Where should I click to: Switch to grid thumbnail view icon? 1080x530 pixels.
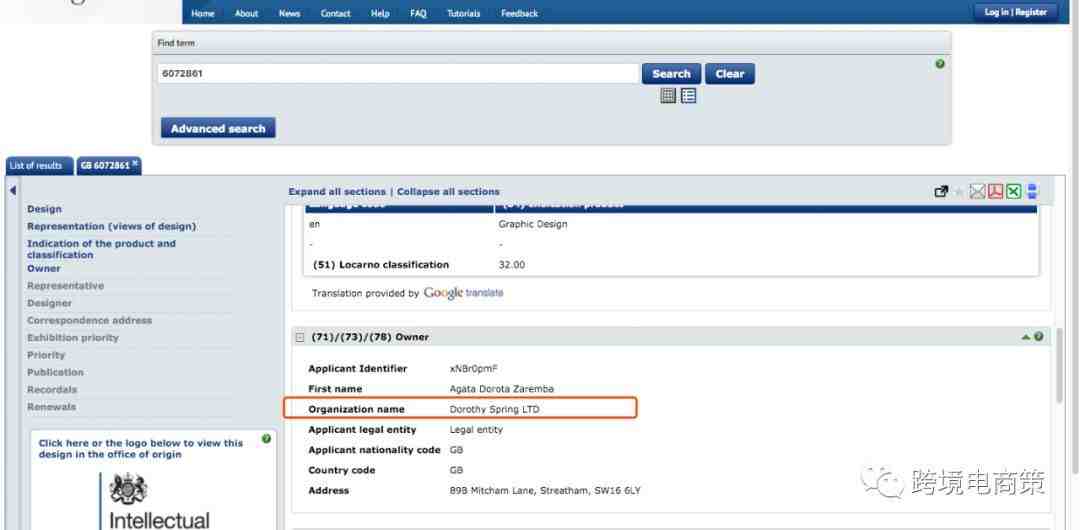[x=667, y=96]
